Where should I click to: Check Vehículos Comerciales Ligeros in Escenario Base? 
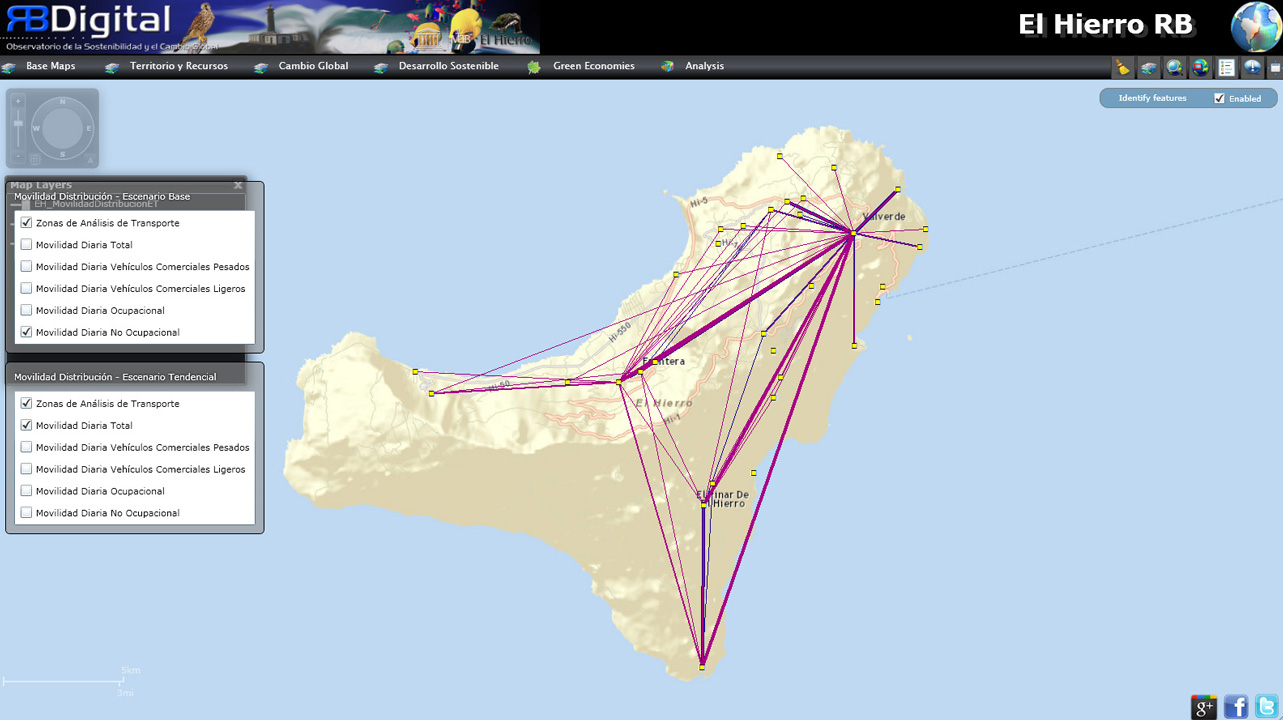(x=26, y=288)
